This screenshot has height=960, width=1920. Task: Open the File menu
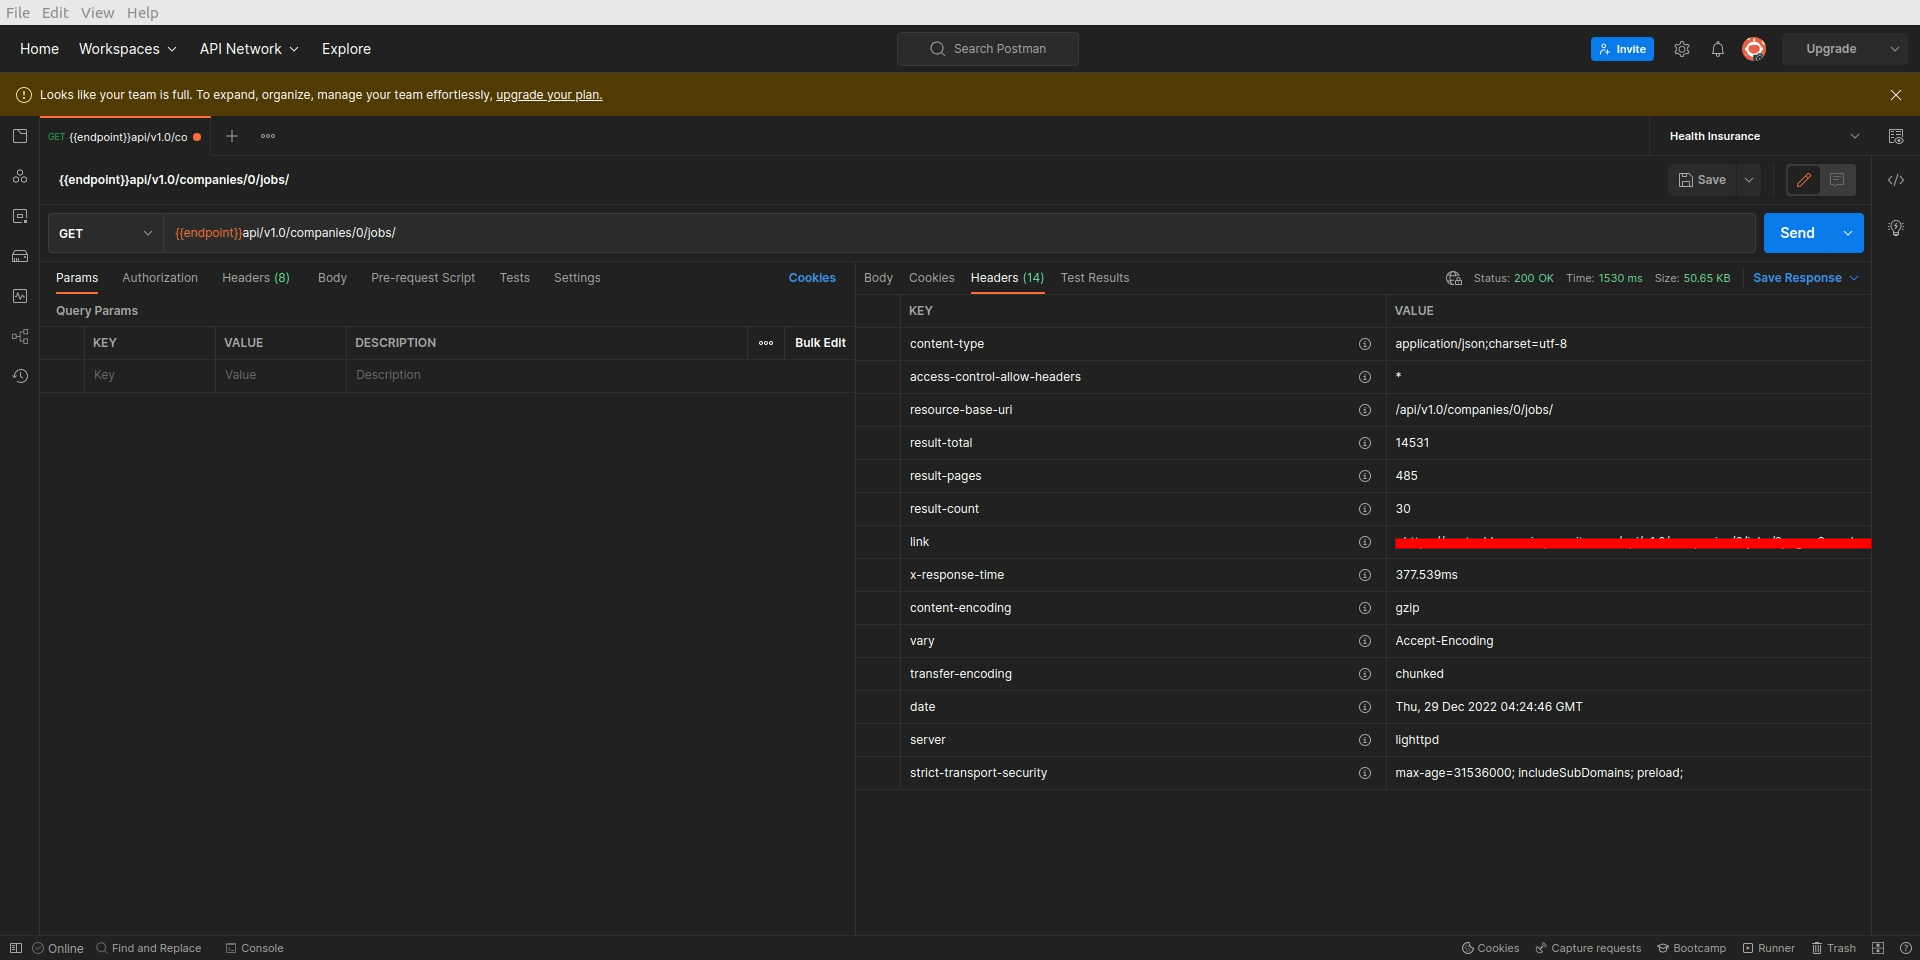click(x=18, y=12)
